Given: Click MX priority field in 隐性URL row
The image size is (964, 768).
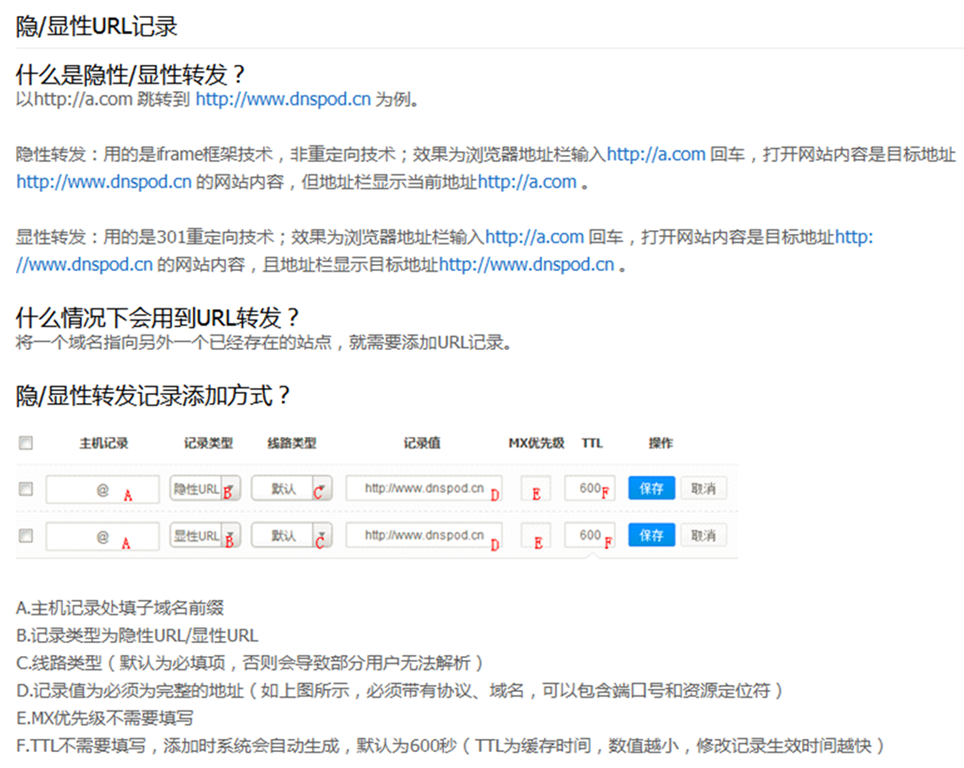Looking at the screenshot, I should pos(535,489).
